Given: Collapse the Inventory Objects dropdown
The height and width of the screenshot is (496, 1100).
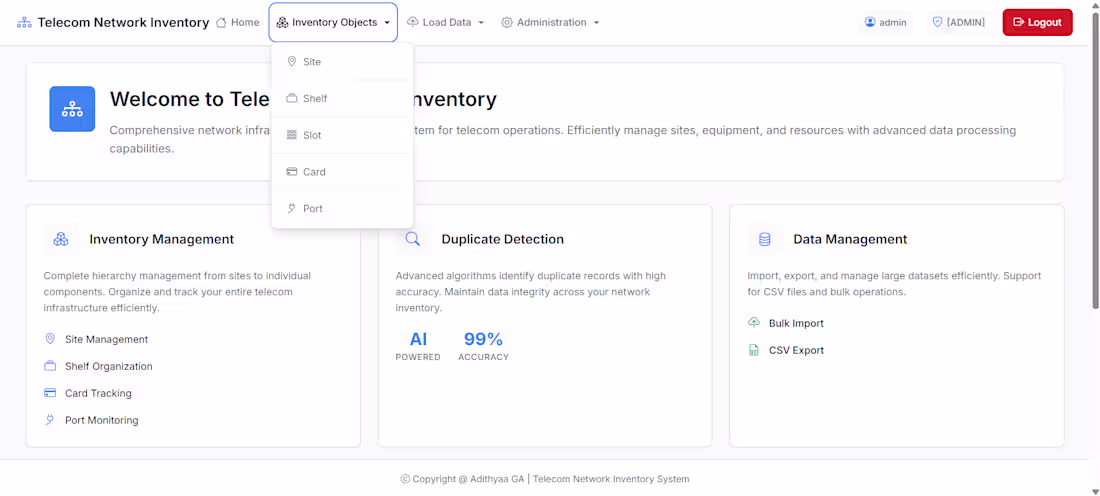Looking at the screenshot, I should point(333,22).
